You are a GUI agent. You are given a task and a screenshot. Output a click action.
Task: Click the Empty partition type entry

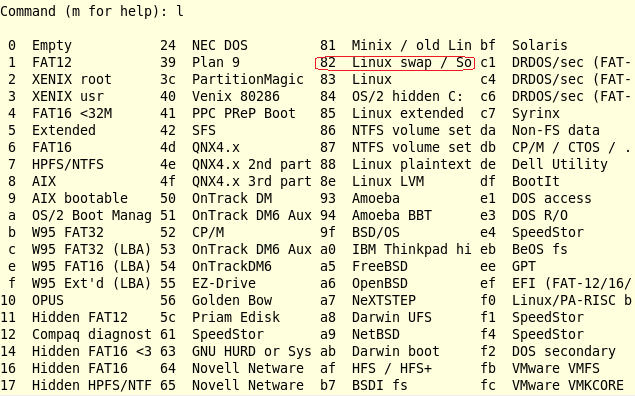(40, 45)
